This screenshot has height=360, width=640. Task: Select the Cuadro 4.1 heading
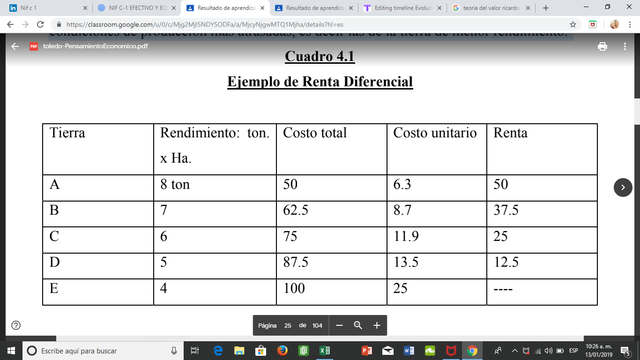[320, 56]
